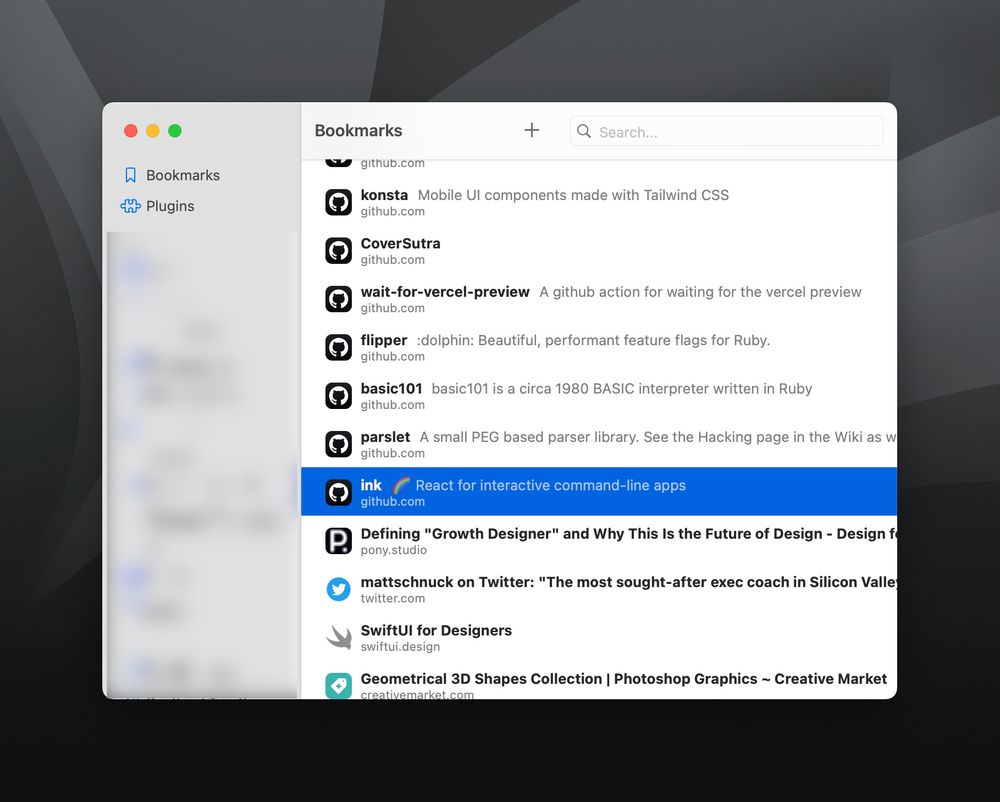
Task: Click the bookmark ribbon sidebar icon
Action: [130, 175]
